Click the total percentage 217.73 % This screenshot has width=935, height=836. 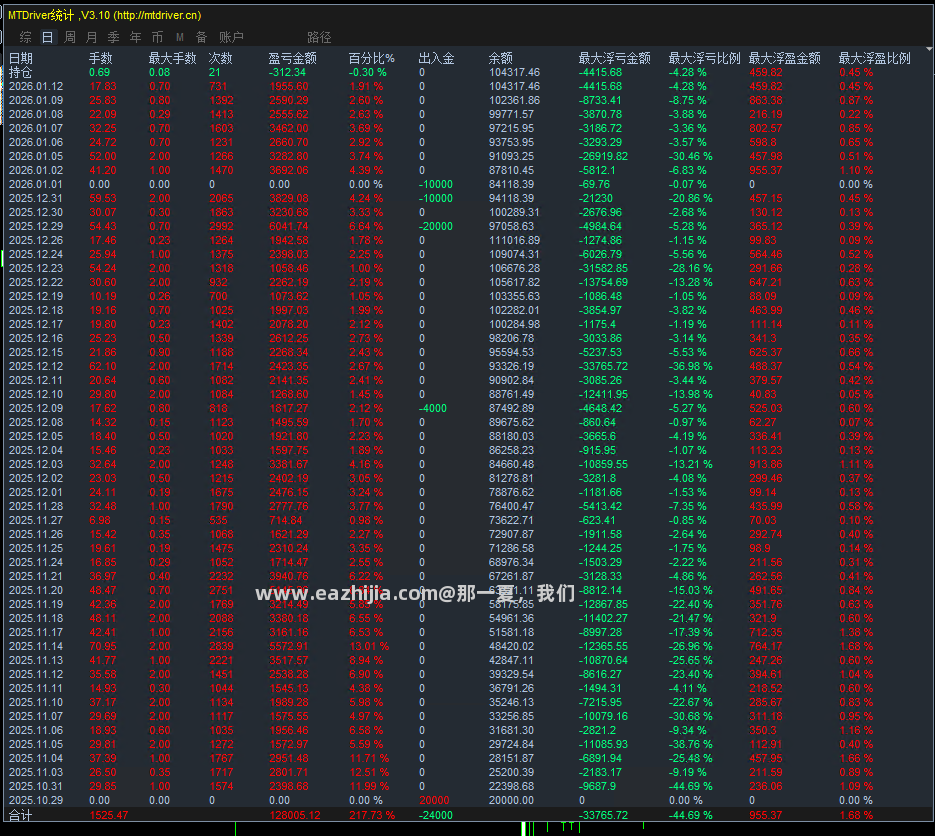(x=372, y=815)
